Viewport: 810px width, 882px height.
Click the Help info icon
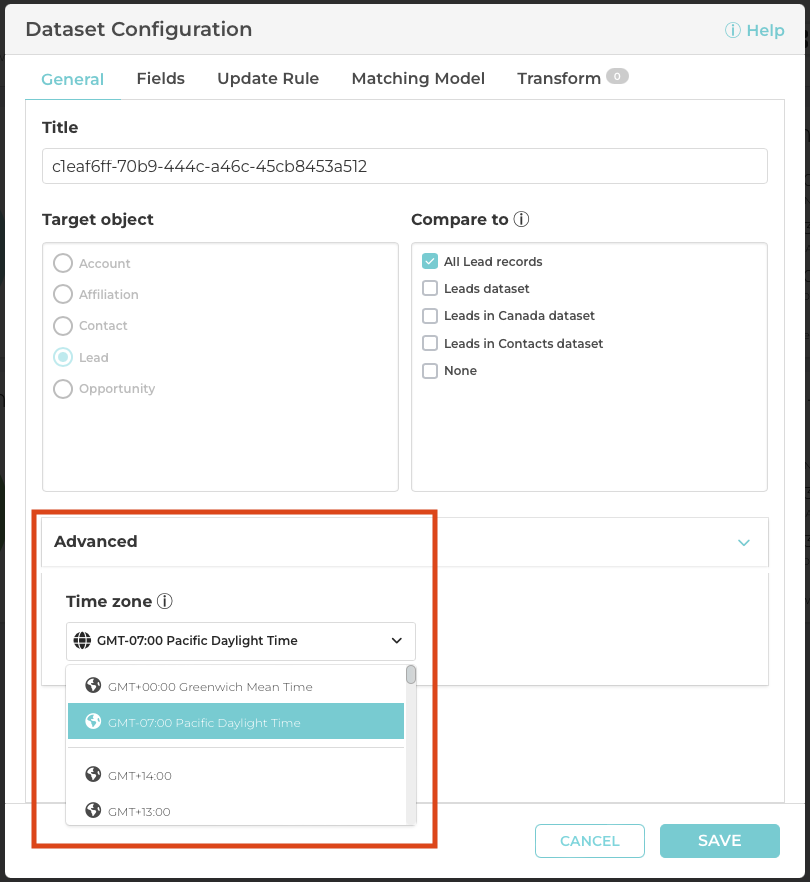tap(733, 31)
